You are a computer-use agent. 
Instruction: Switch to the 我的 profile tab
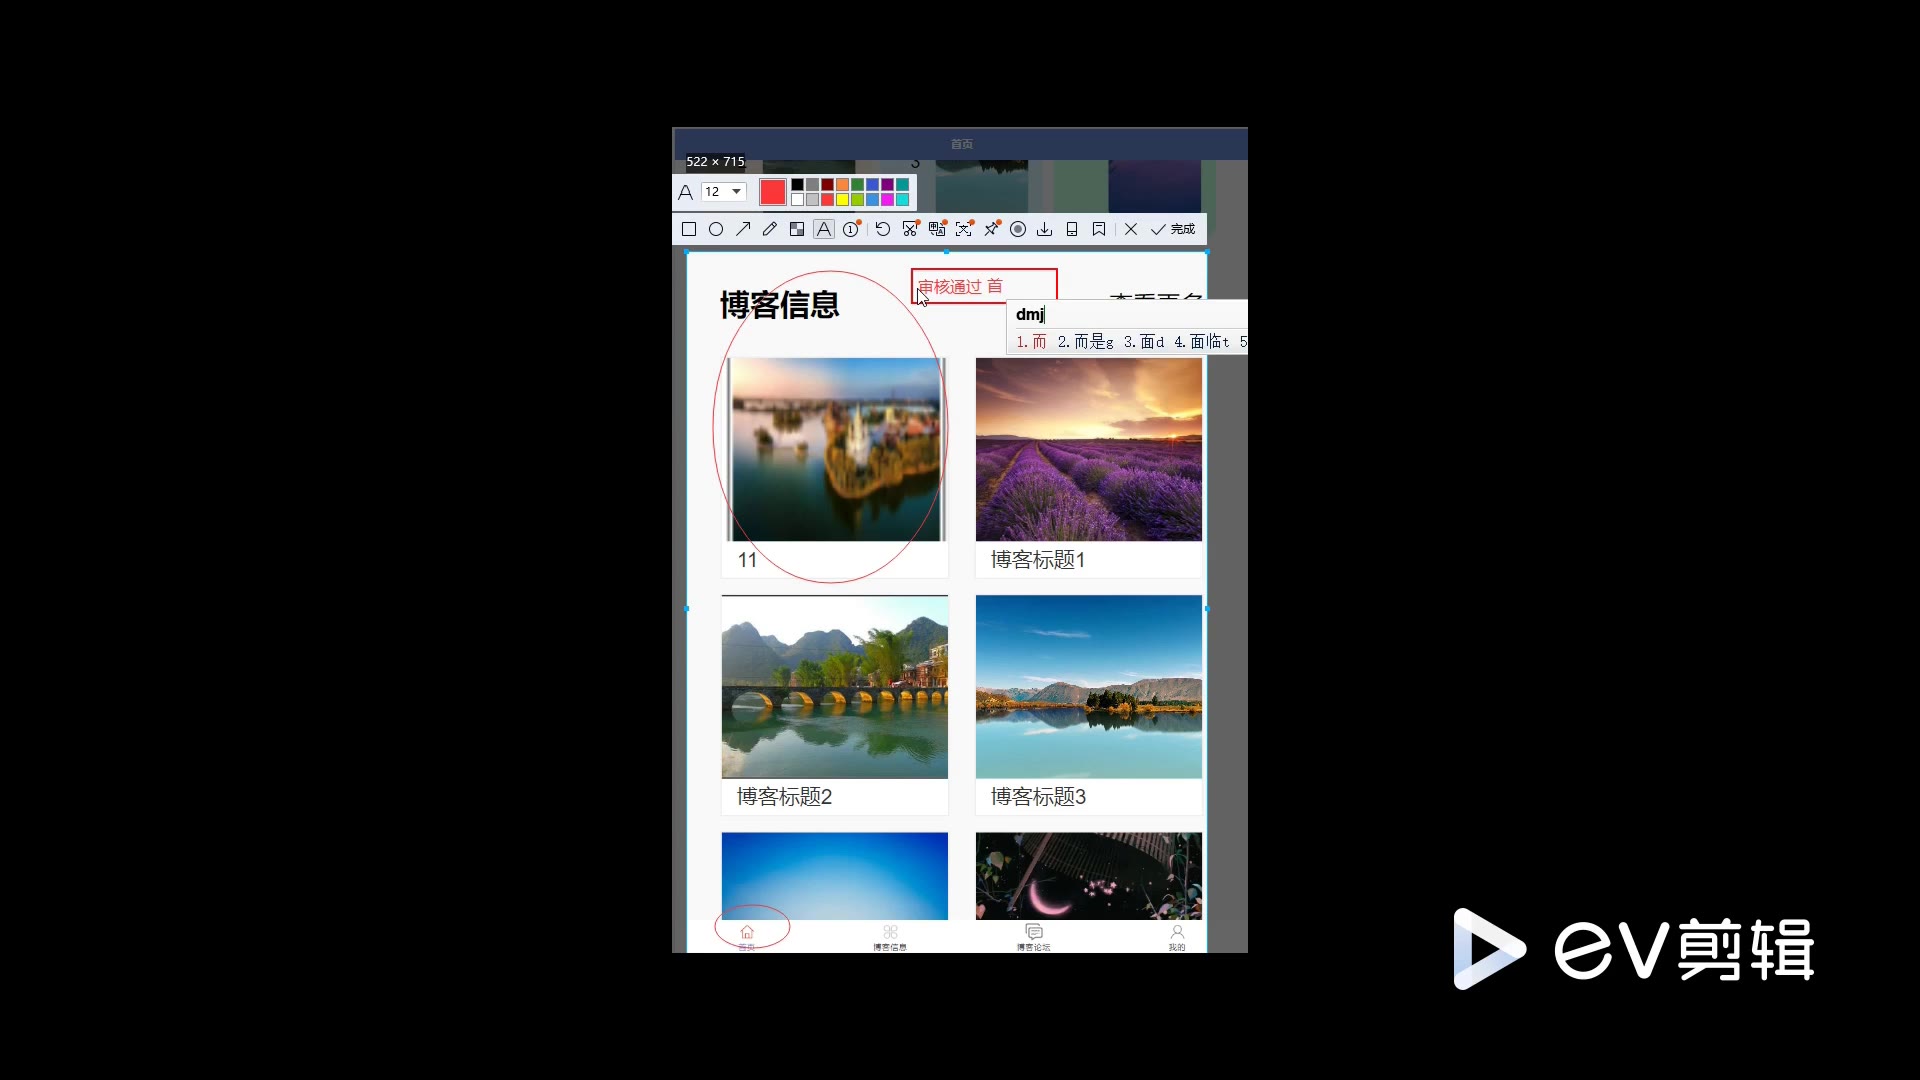pos(1177,937)
